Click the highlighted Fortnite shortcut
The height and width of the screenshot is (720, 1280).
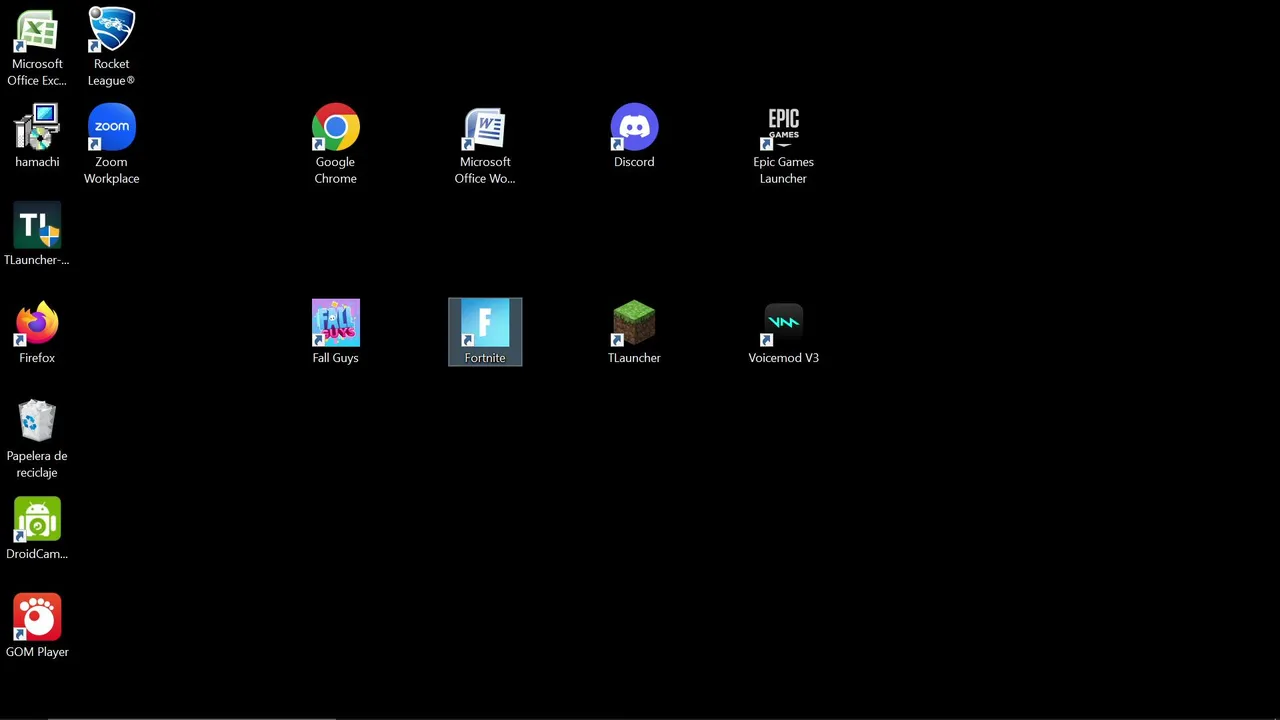coord(485,332)
